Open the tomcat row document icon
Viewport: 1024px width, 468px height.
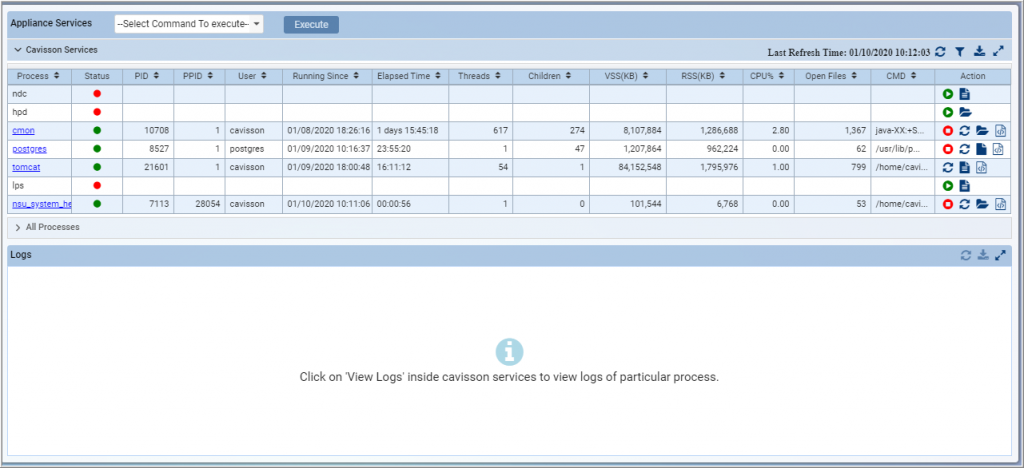[x=965, y=167]
